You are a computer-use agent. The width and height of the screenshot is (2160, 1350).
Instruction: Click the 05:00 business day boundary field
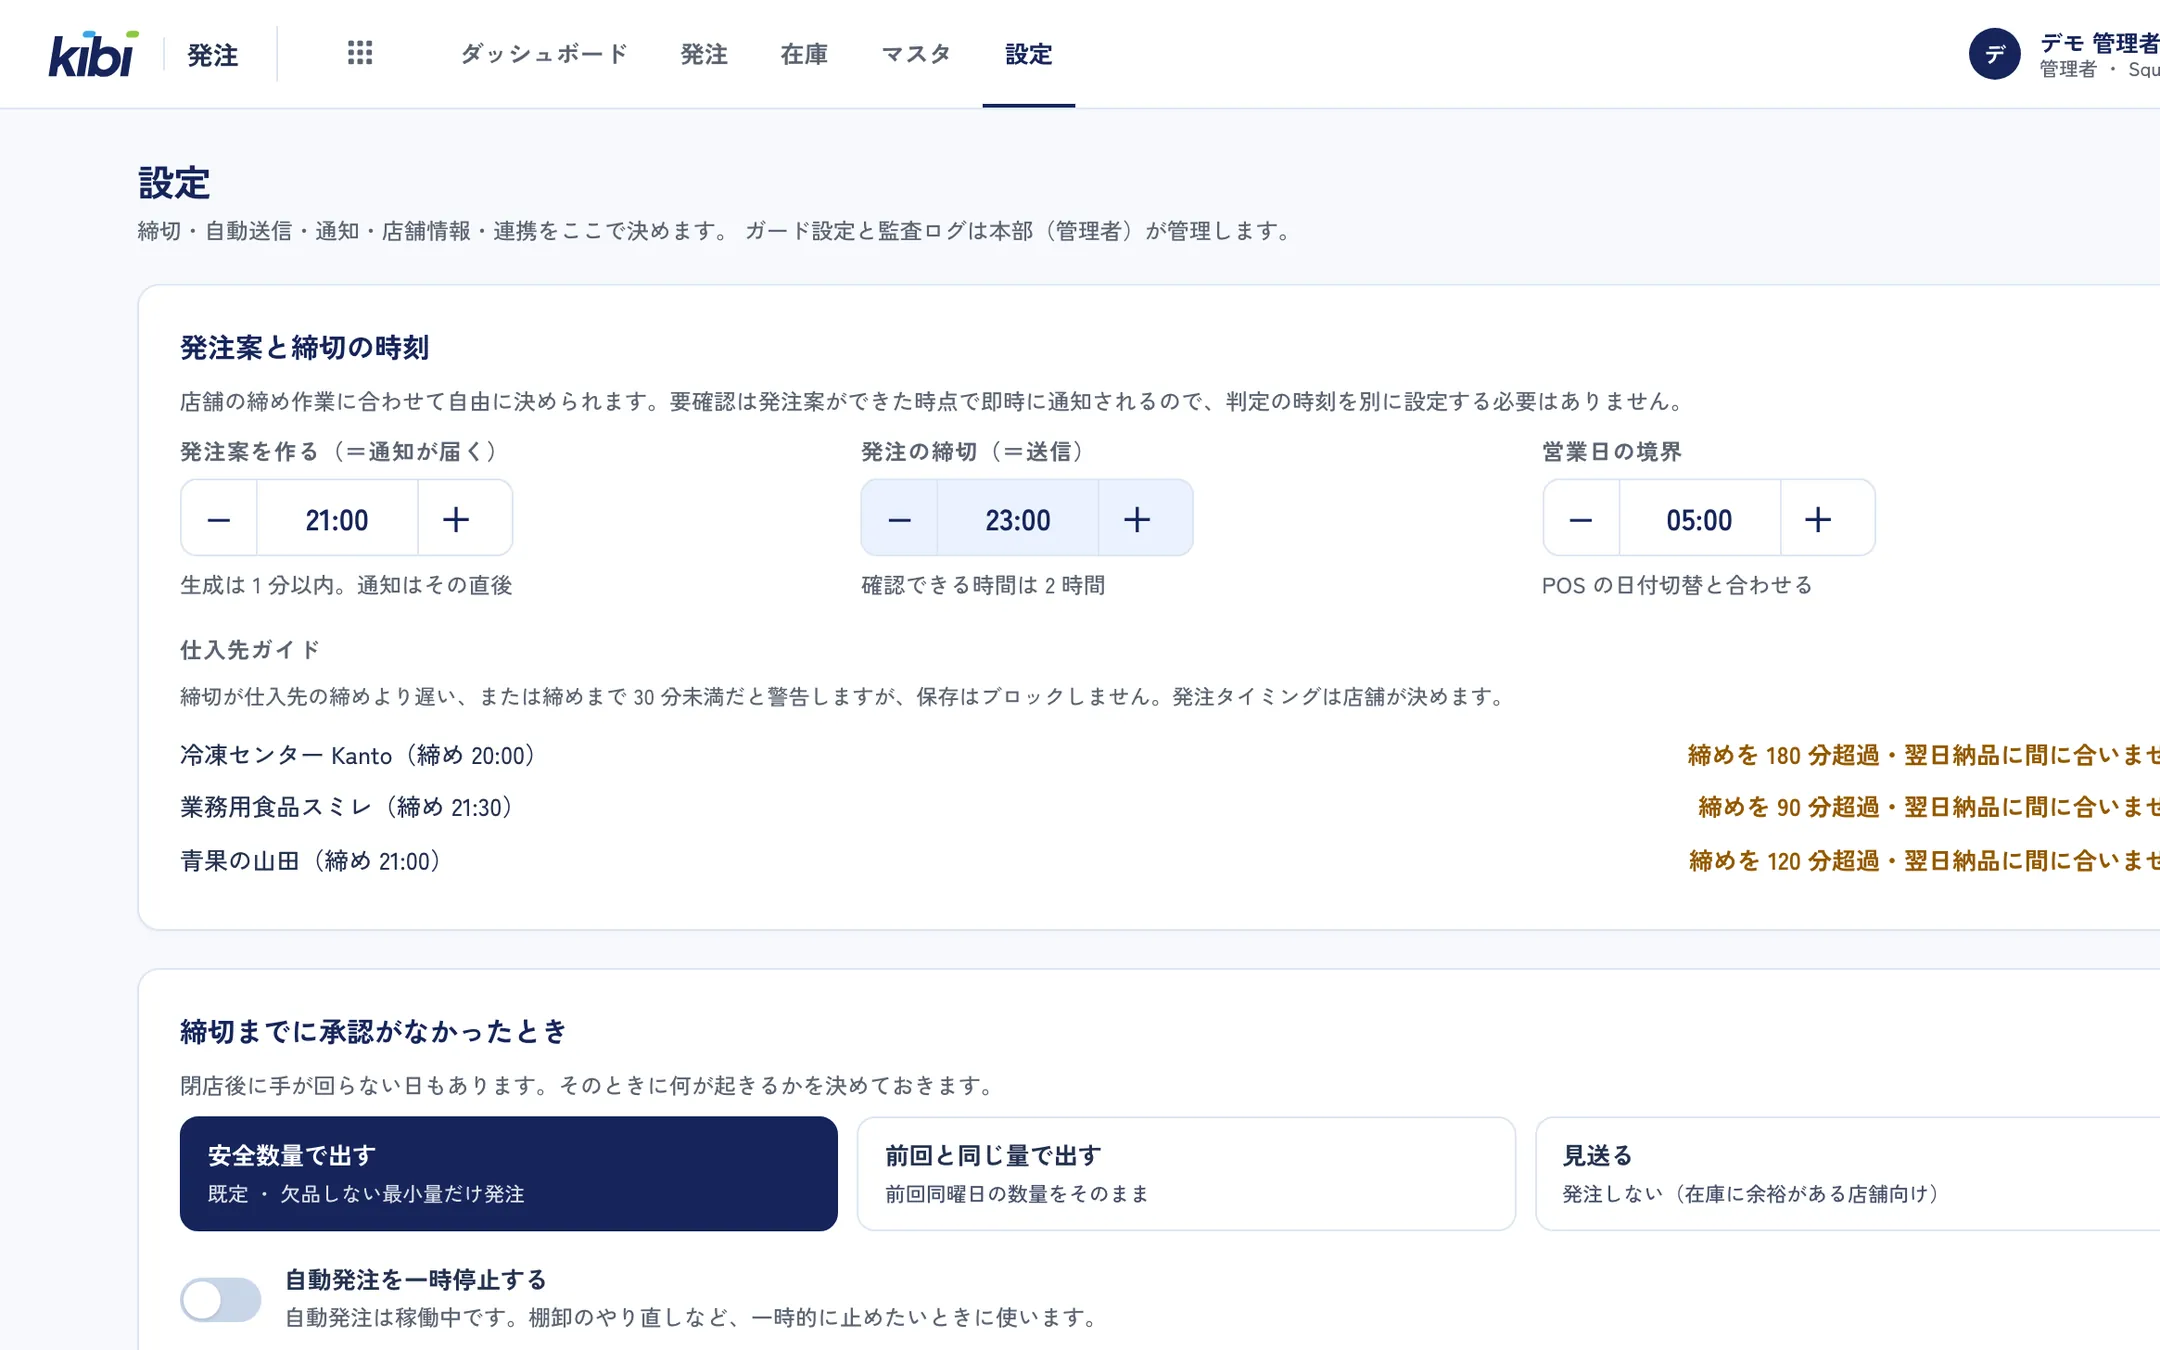click(1699, 519)
